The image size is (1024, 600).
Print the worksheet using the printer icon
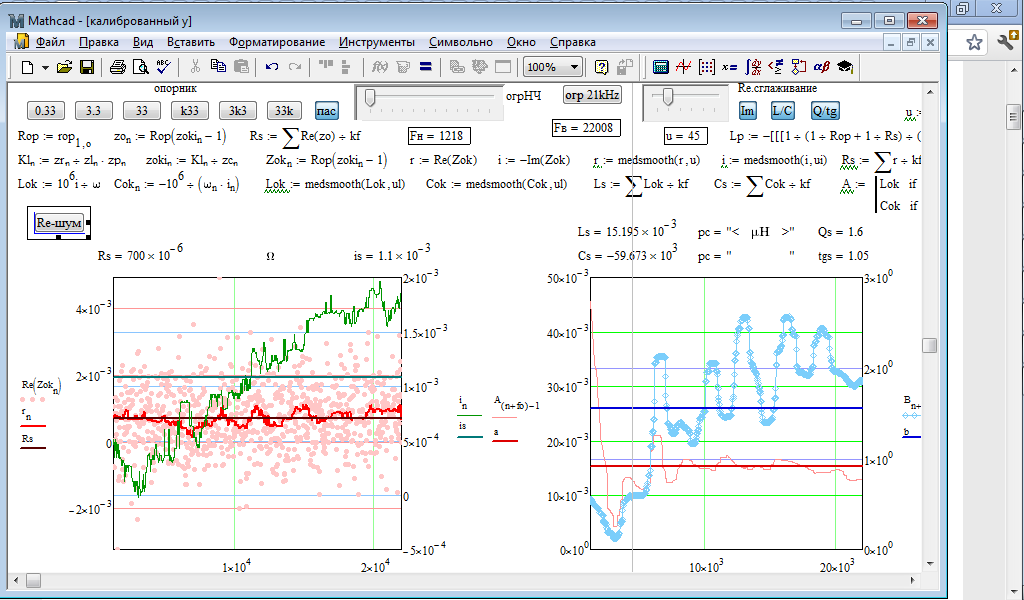(118, 67)
